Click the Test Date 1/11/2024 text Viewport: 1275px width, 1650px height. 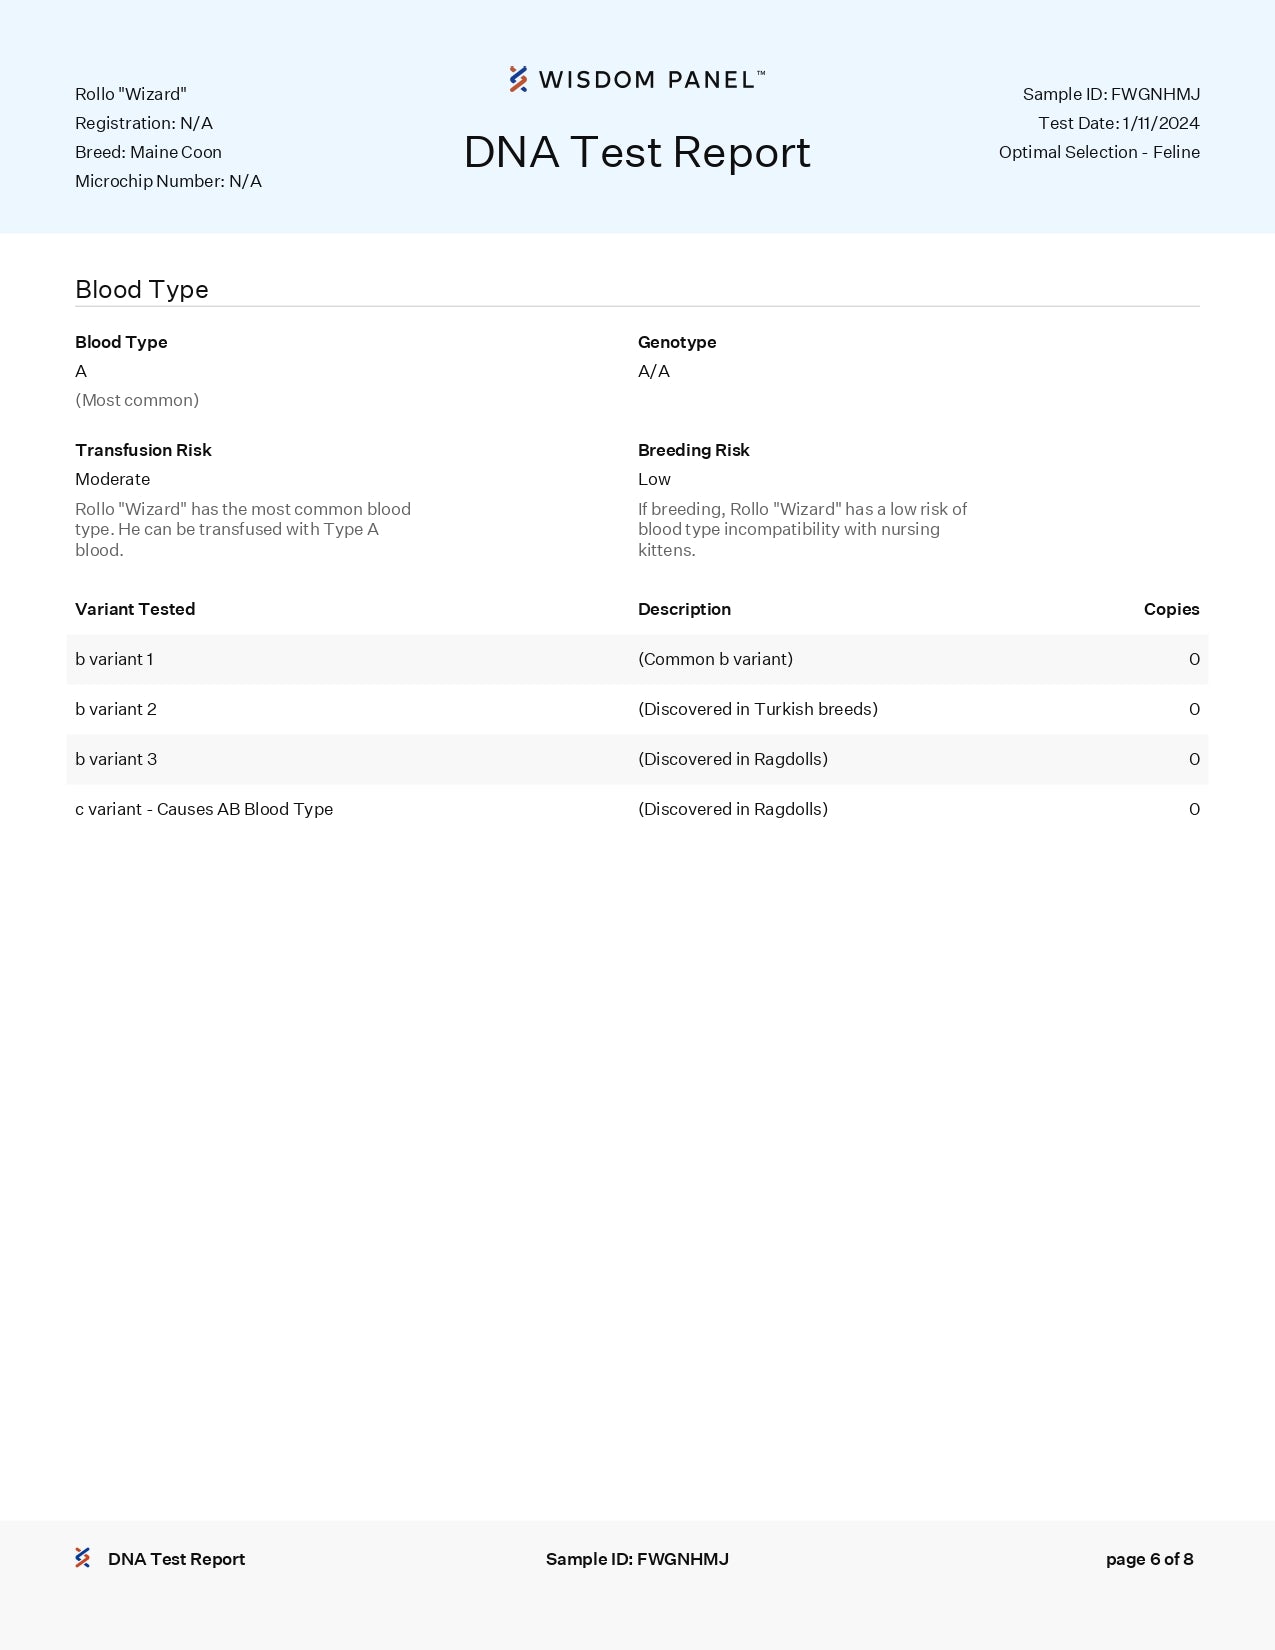[1118, 123]
